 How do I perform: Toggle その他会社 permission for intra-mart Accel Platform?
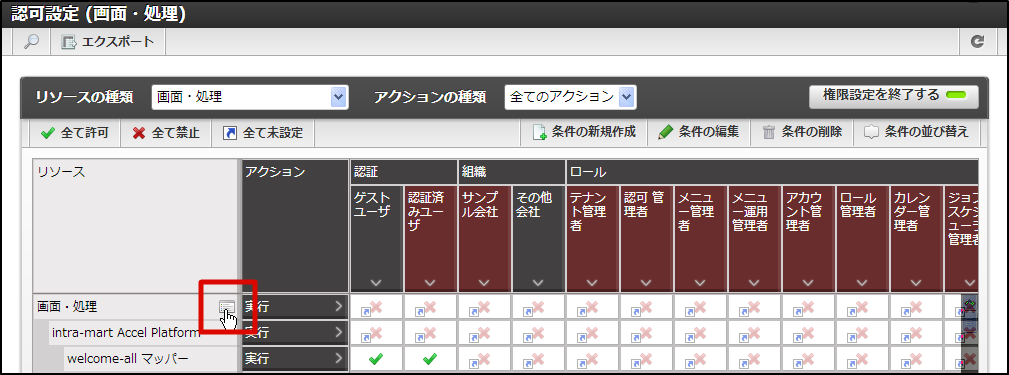(539, 333)
